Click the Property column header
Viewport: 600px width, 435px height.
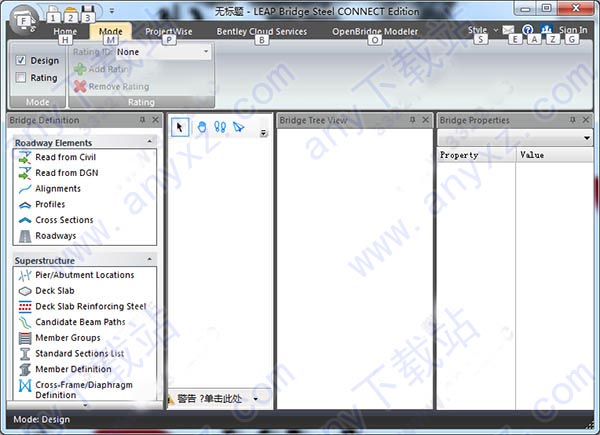476,155
